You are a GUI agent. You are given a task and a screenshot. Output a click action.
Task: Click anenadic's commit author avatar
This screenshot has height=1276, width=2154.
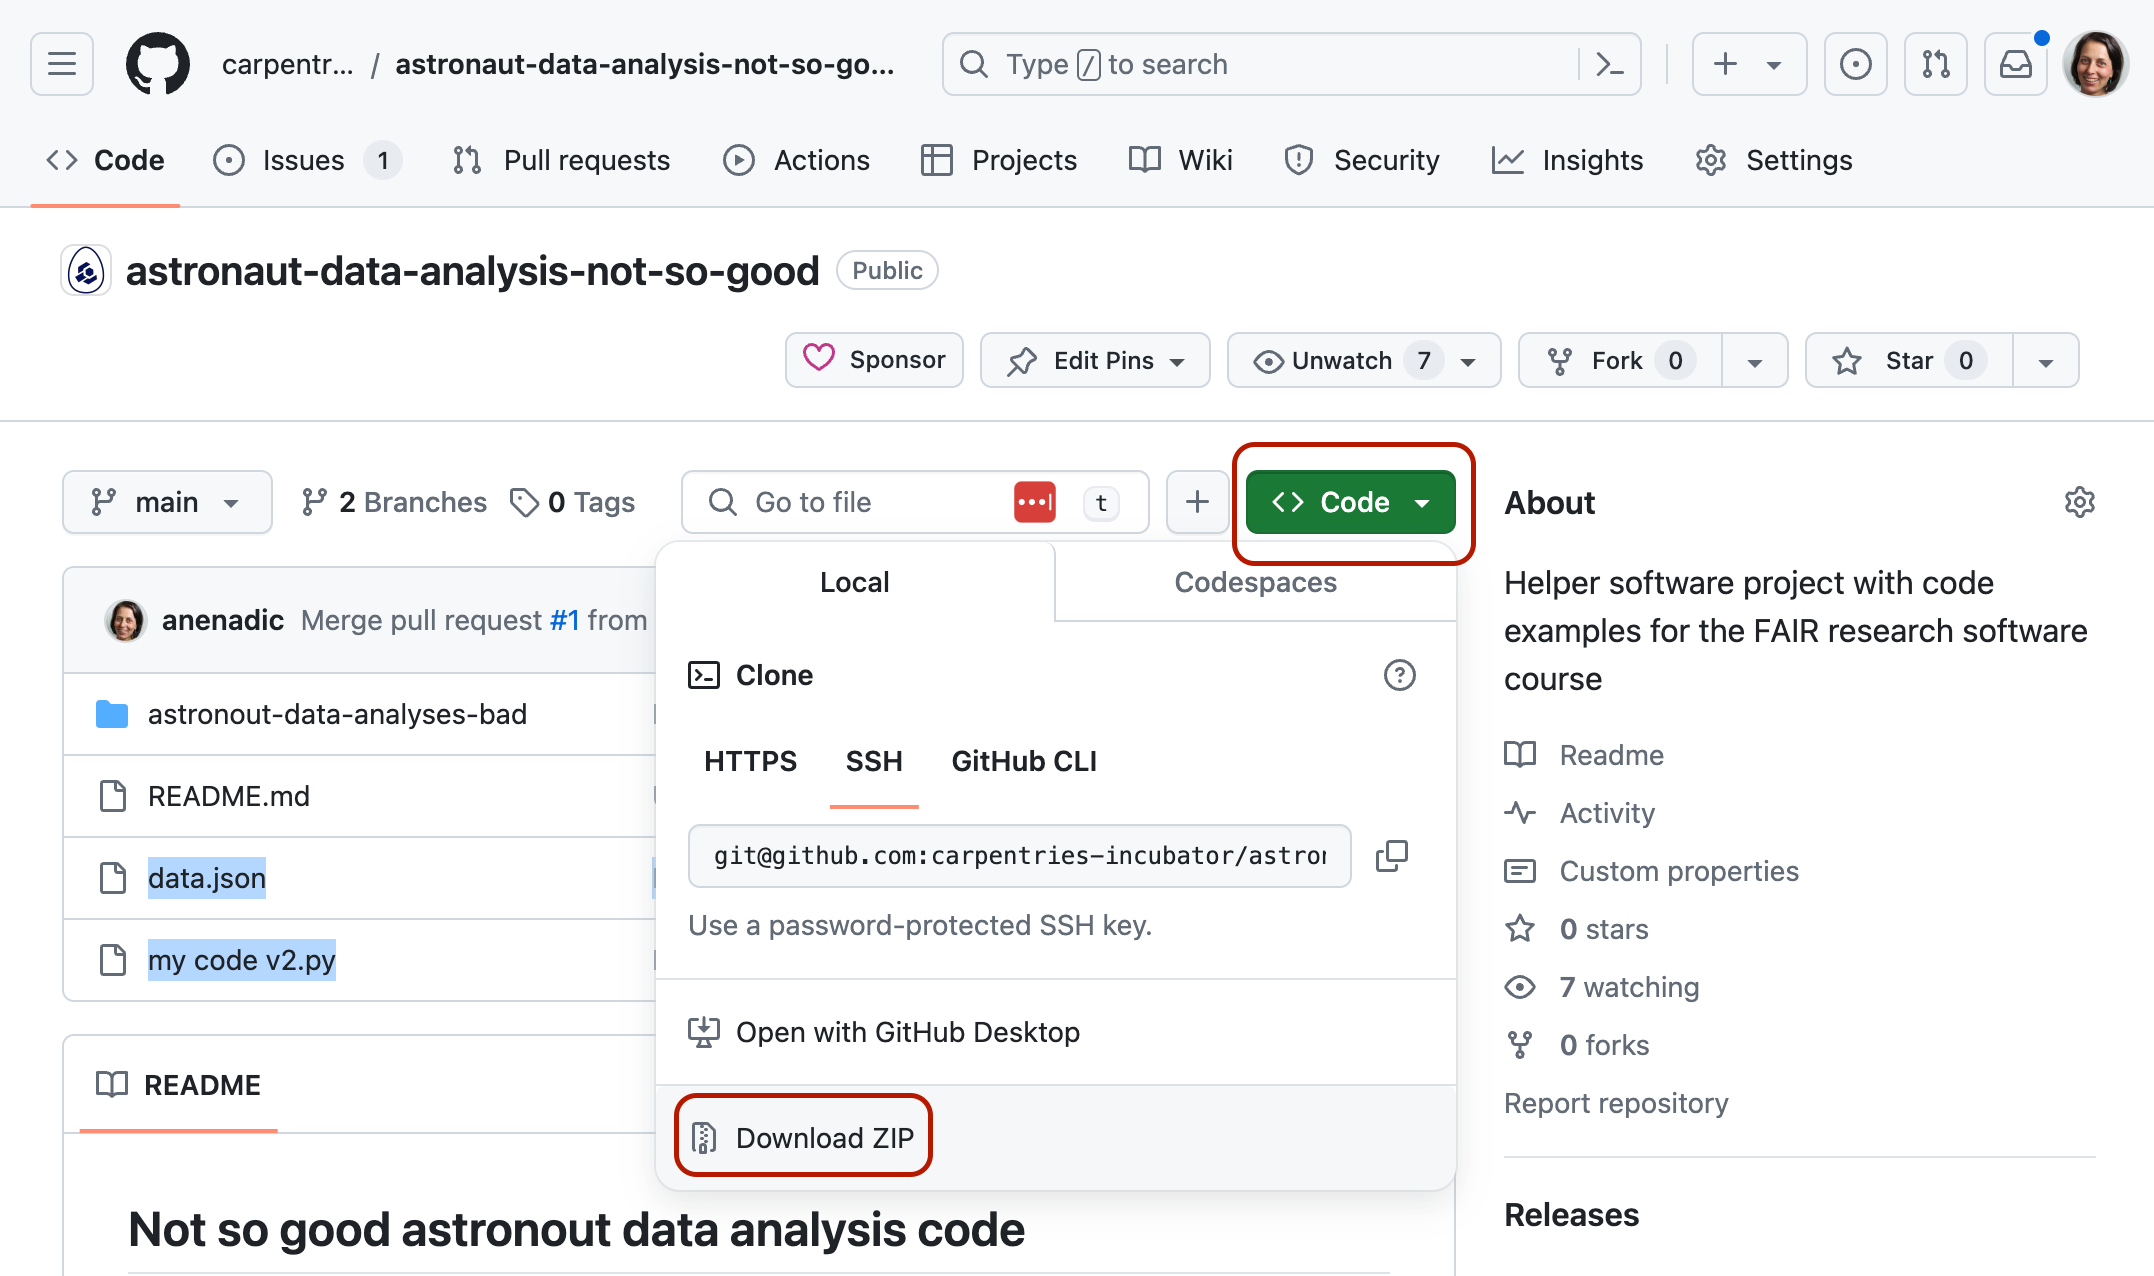126,620
